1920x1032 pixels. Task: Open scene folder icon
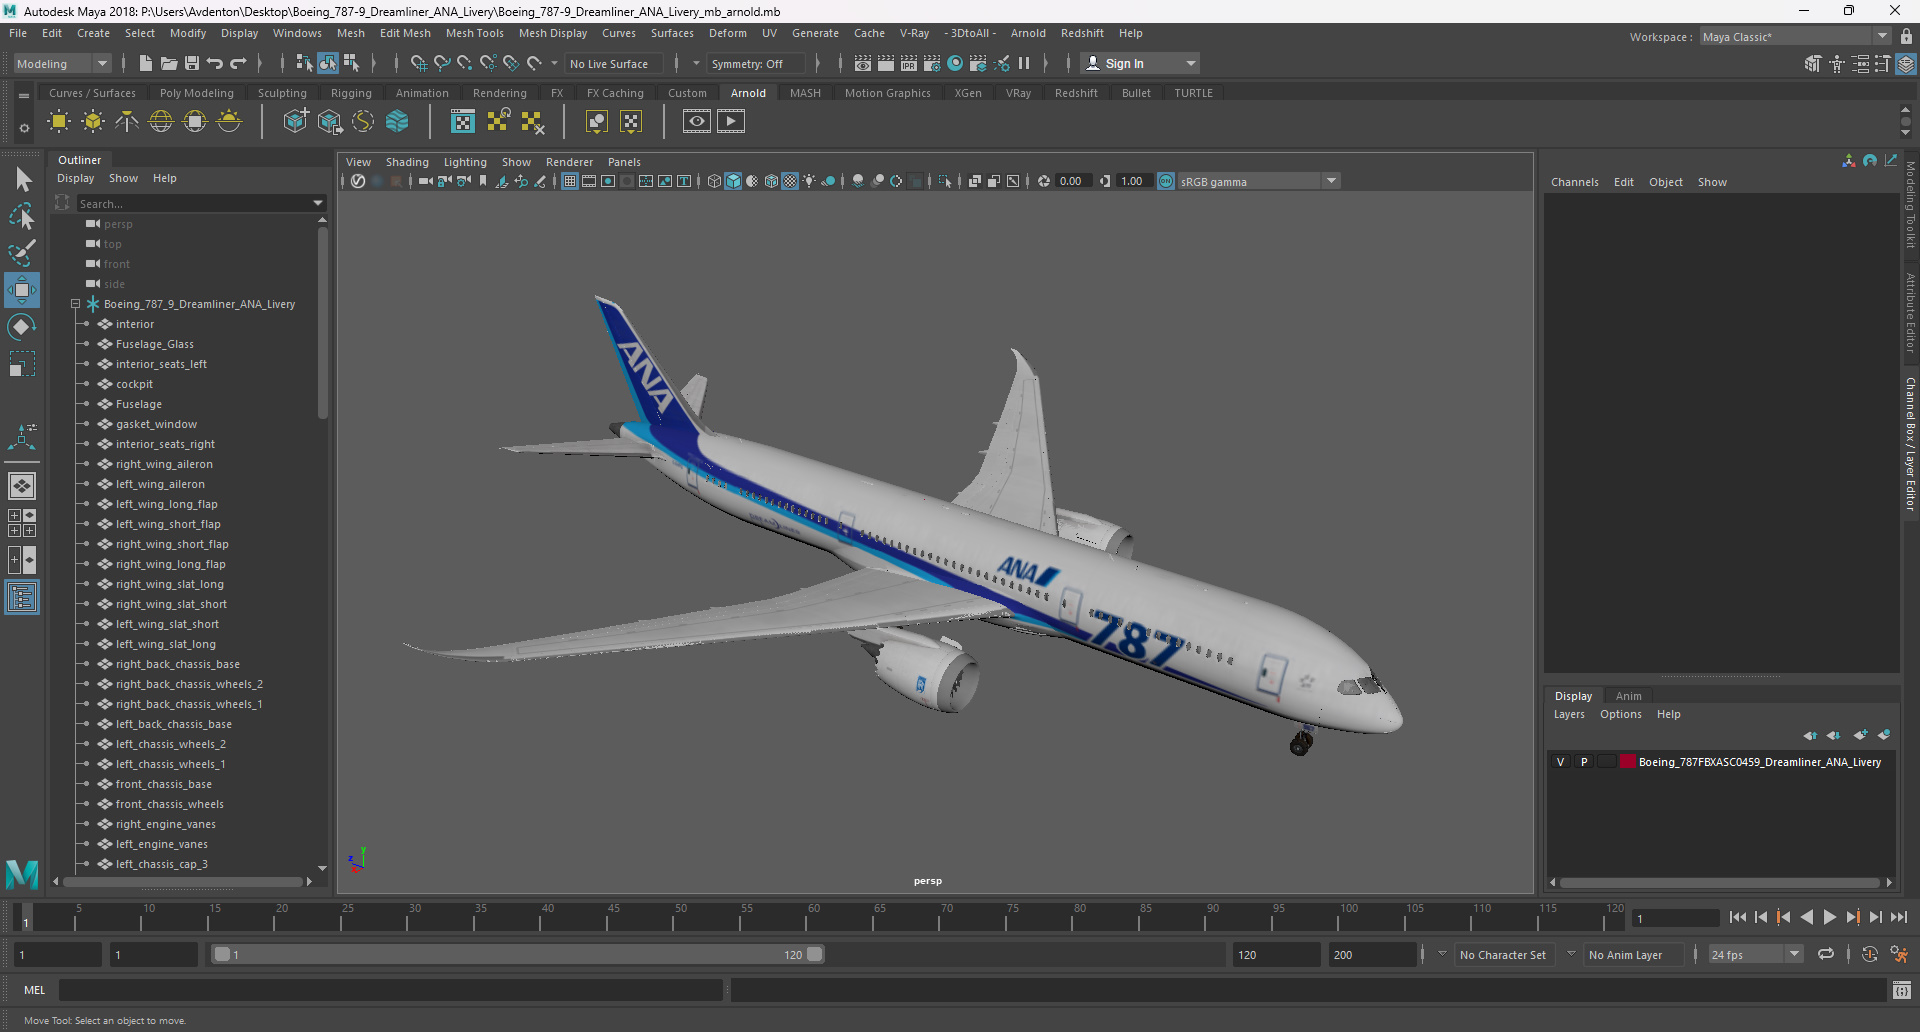tap(169, 63)
